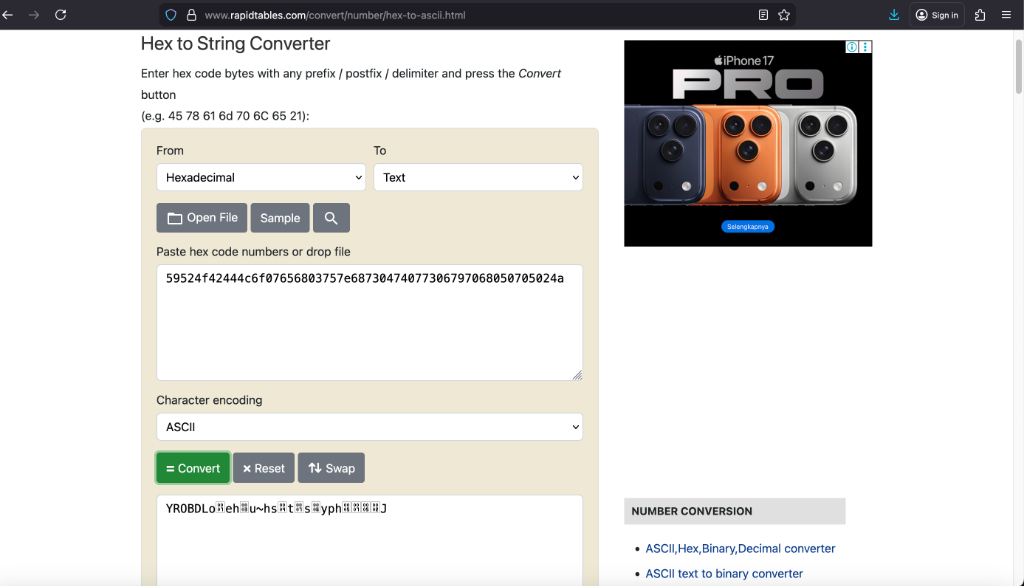Expand the From Hexadecimal dropdown

[x=260, y=177]
